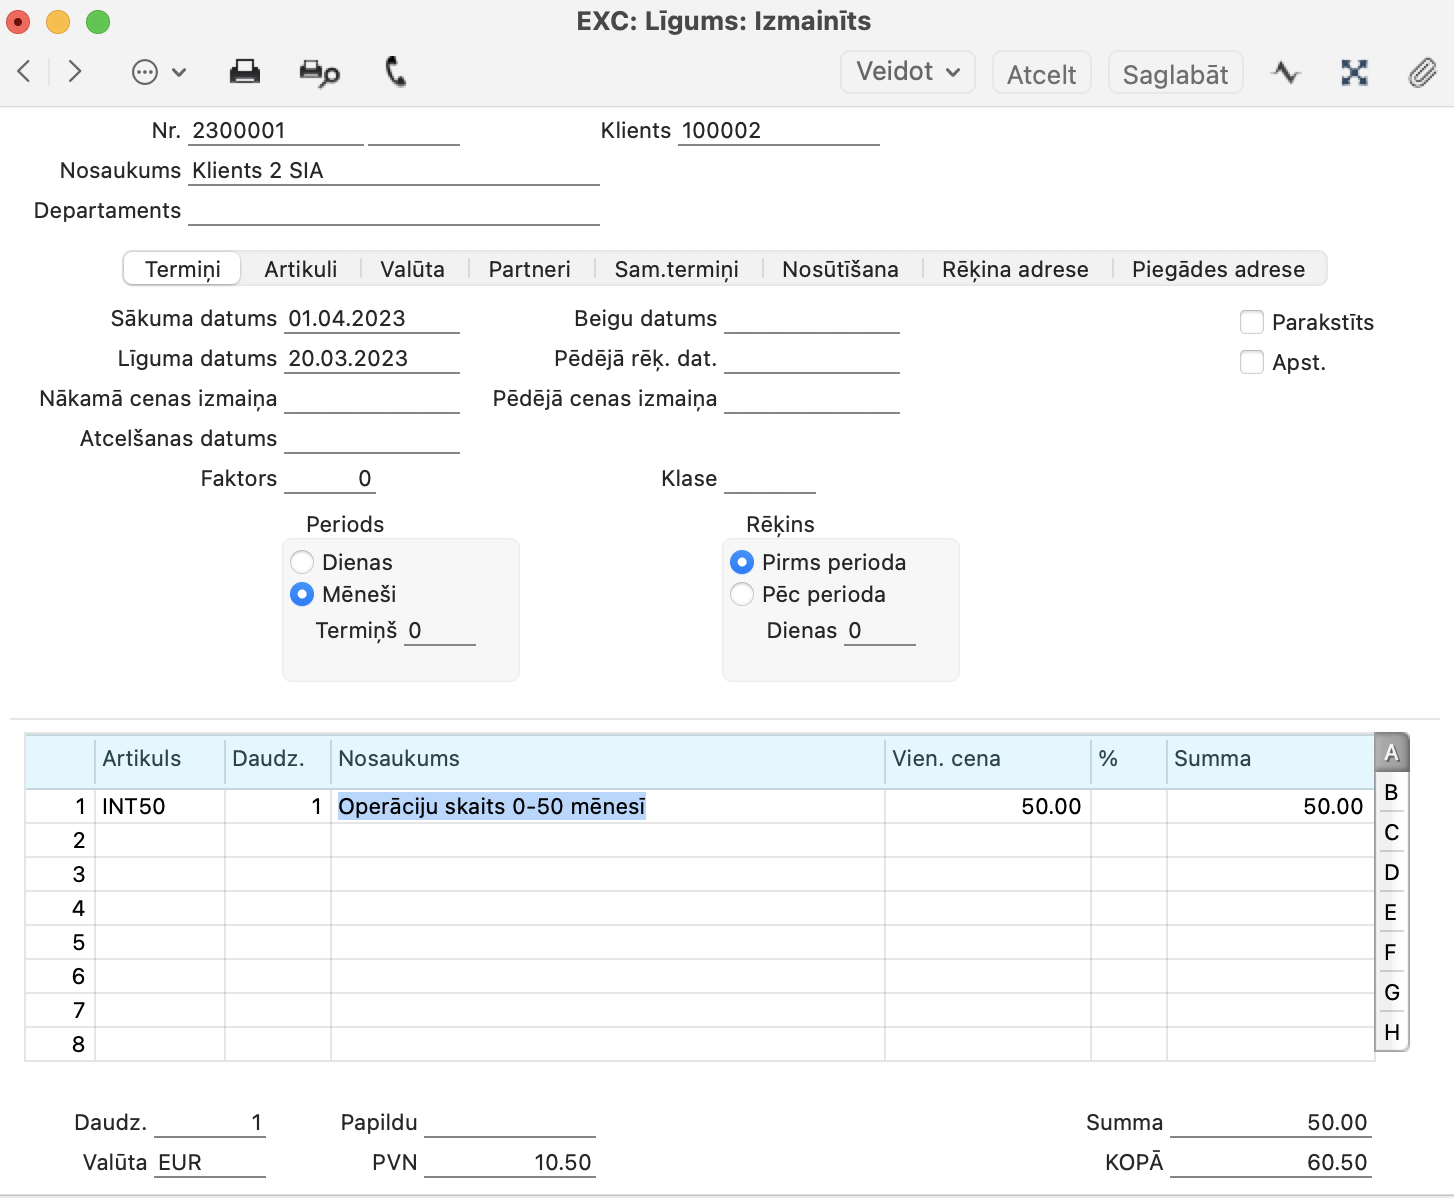Open the activity pulse-line icon
Viewport: 1454px width, 1198px height.
(1286, 73)
